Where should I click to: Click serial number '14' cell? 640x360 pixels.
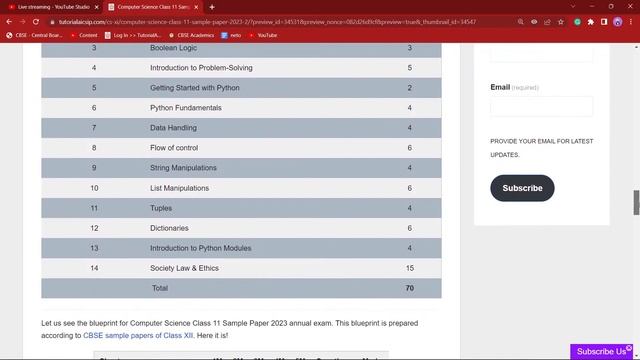coord(94,268)
